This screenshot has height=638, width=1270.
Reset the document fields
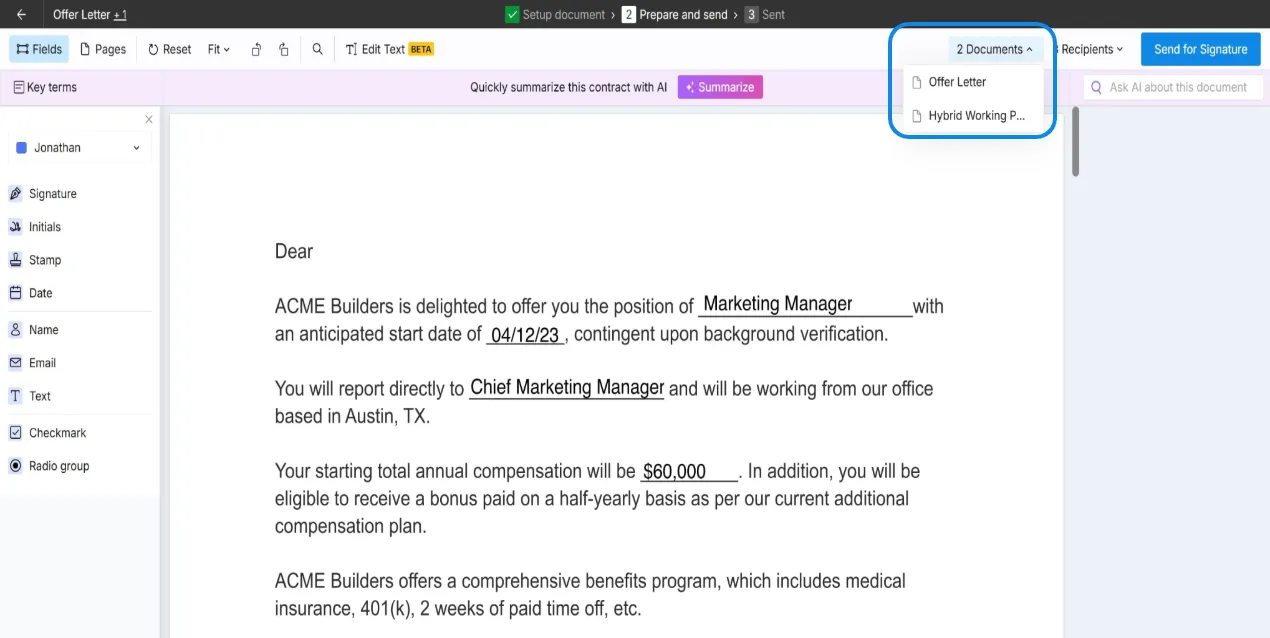(170, 49)
